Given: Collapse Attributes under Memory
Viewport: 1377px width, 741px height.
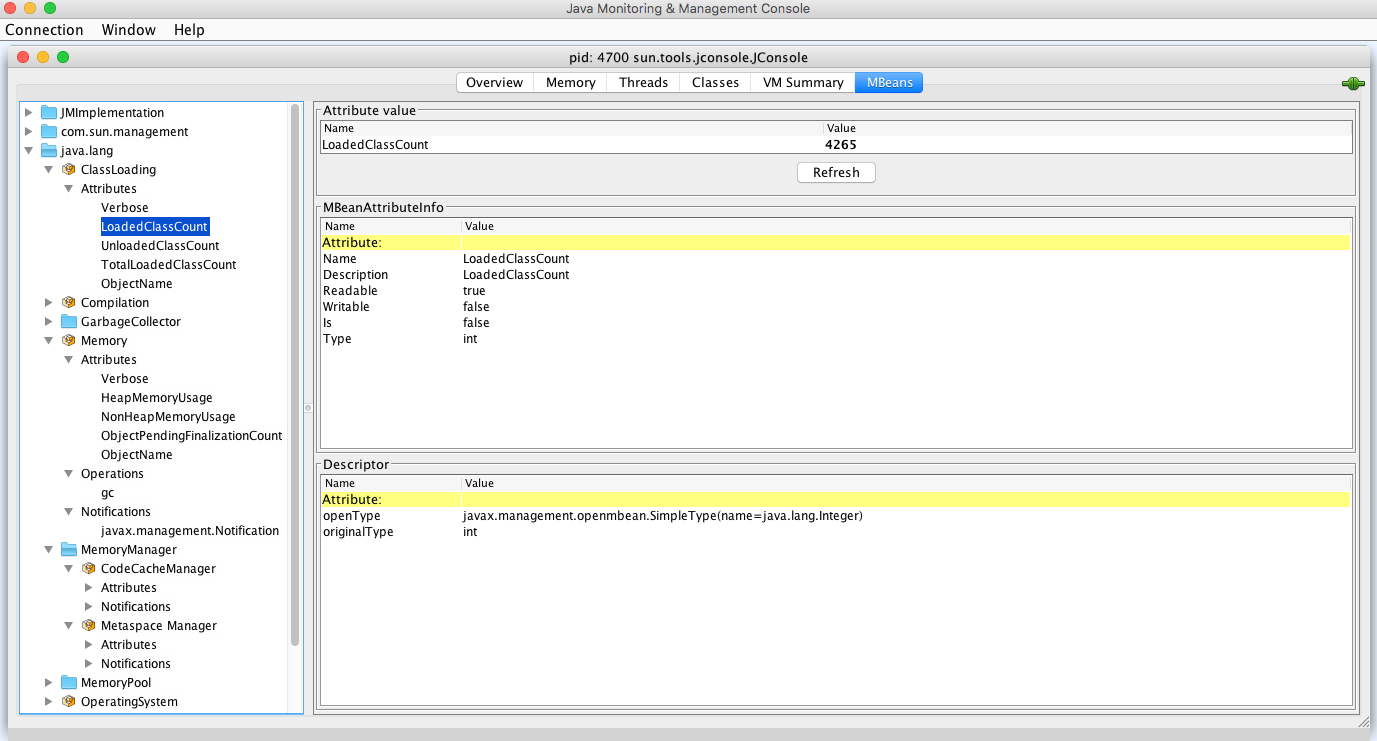Looking at the screenshot, I should pos(68,359).
